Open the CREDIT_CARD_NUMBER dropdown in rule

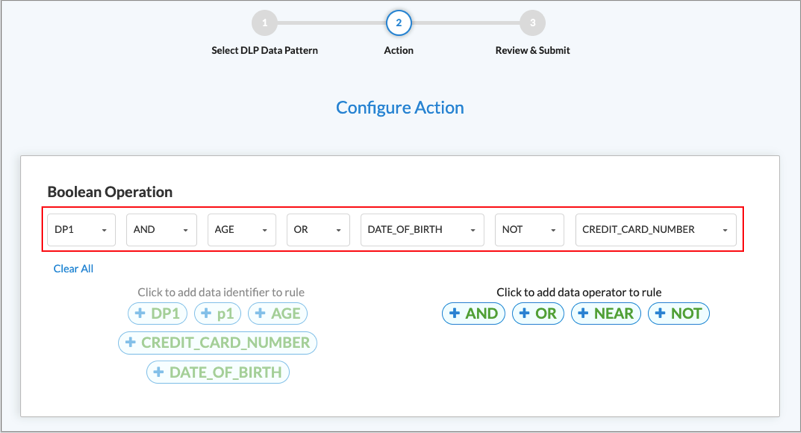click(656, 230)
